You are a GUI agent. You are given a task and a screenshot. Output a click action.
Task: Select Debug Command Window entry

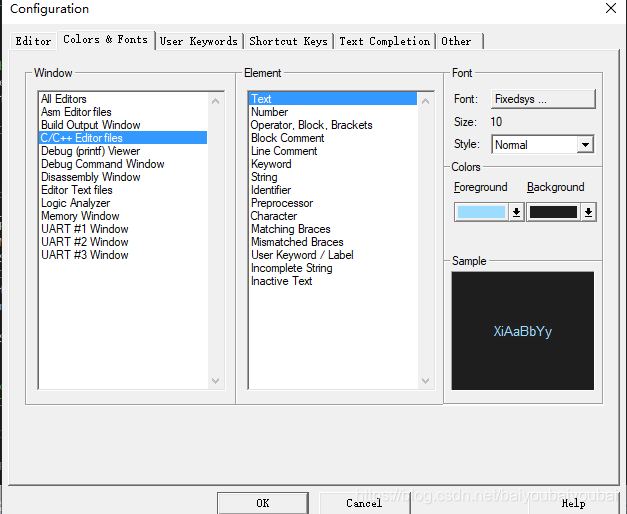coord(123,164)
